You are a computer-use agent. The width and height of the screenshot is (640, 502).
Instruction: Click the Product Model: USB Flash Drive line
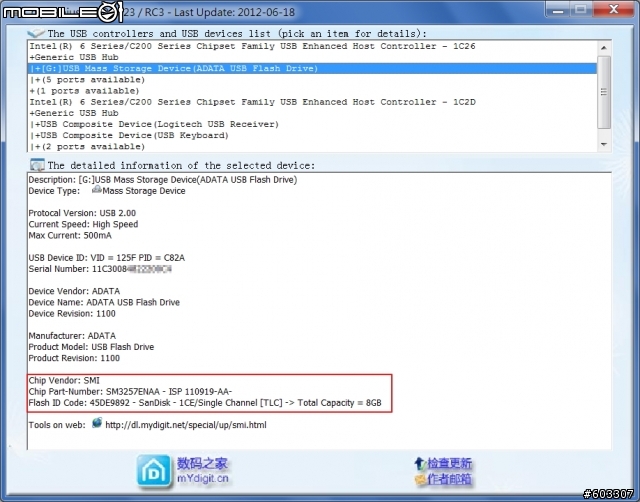point(91,347)
